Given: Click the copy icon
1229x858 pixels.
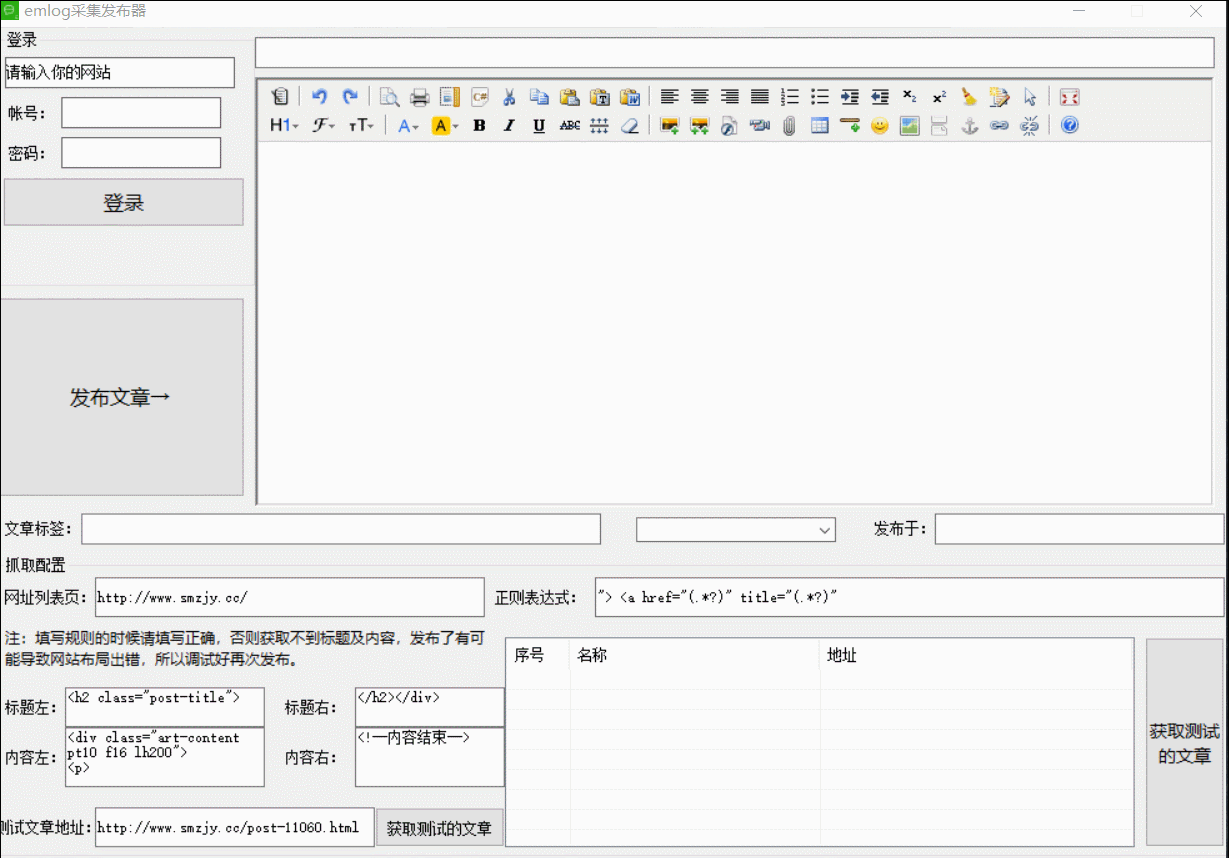Looking at the screenshot, I should click(x=540, y=97).
